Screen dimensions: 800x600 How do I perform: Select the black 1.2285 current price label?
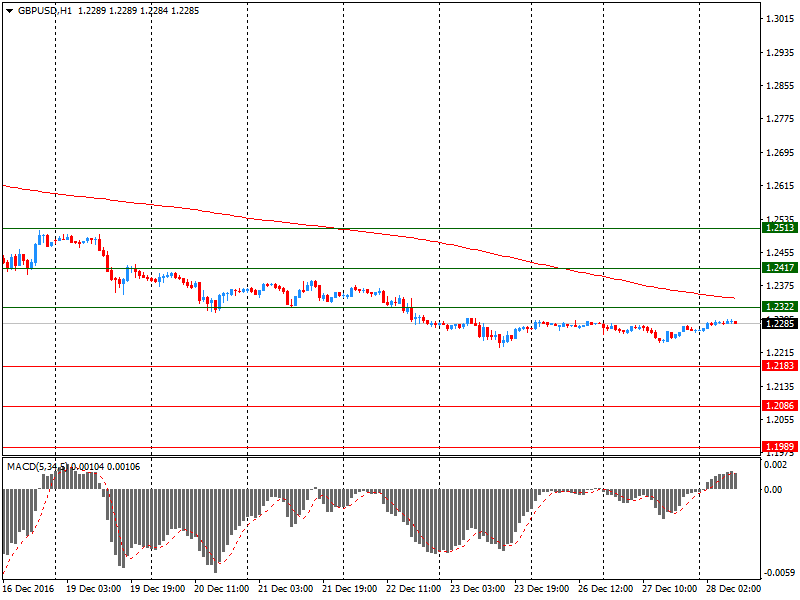(779, 323)
